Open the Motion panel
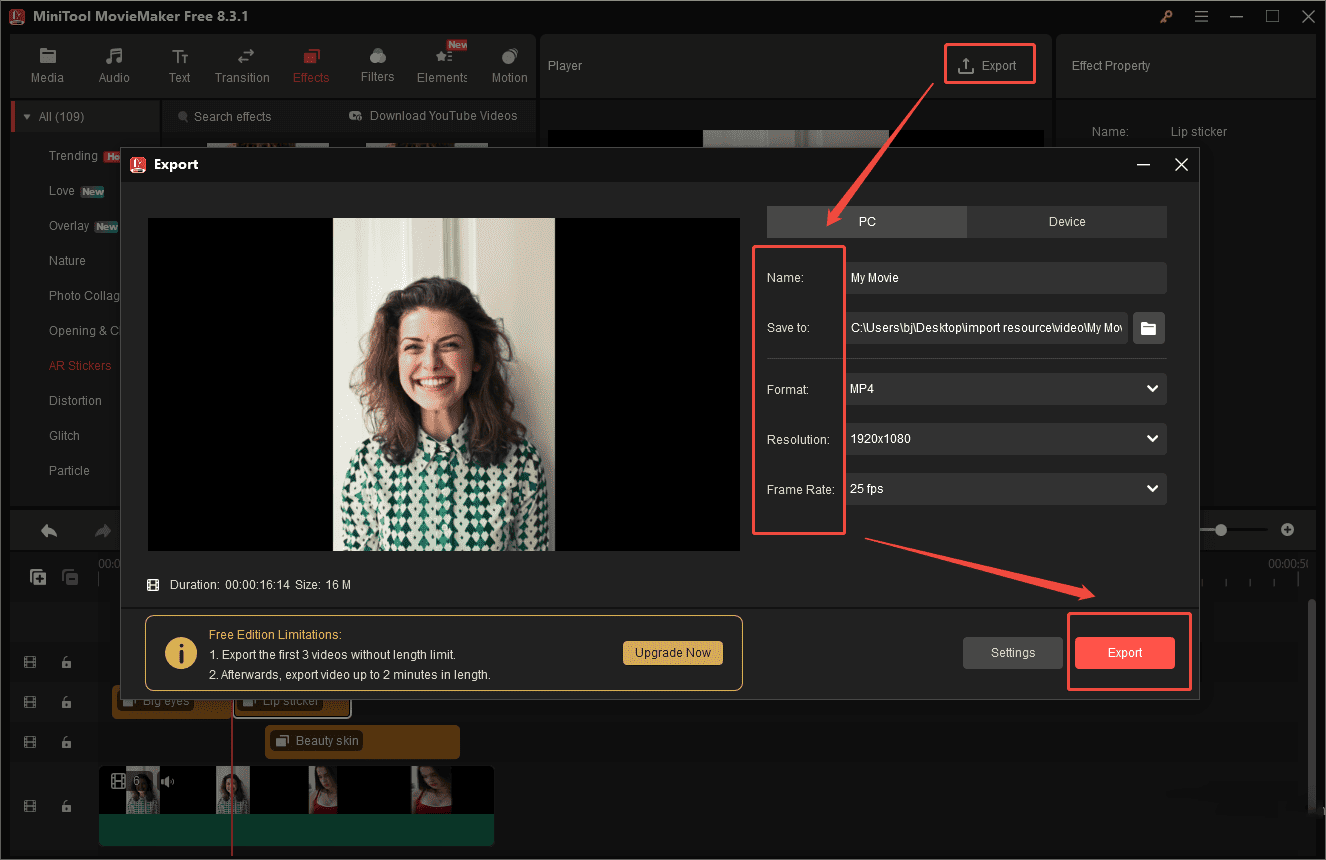This screenshot has height=860, width=1326. (509, 64)
